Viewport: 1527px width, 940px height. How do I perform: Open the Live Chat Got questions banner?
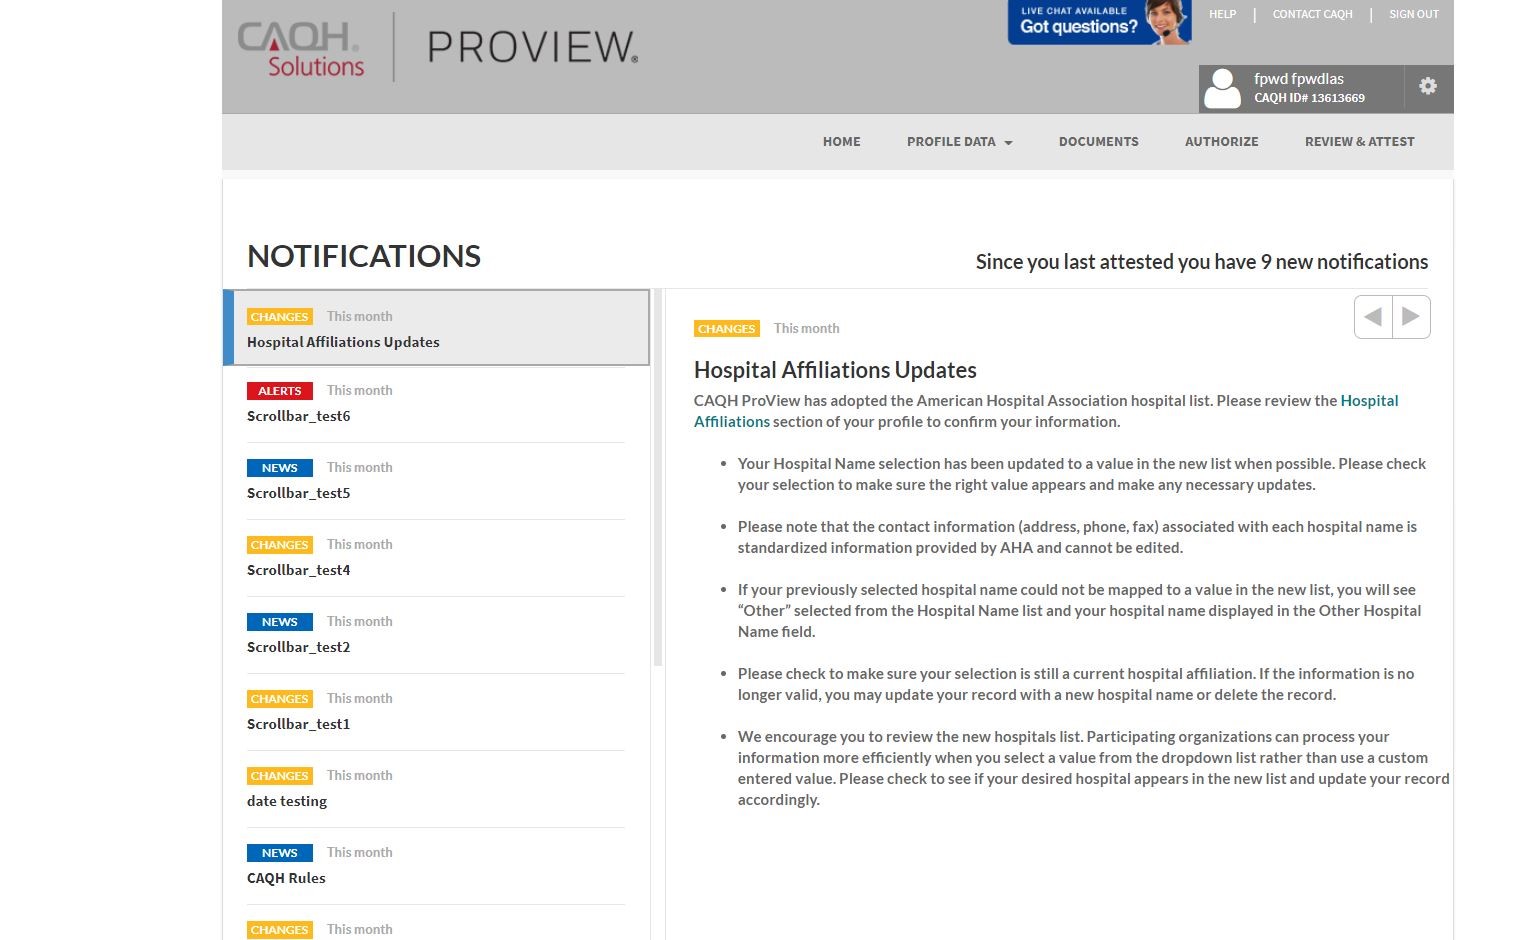coord(1099,22)
